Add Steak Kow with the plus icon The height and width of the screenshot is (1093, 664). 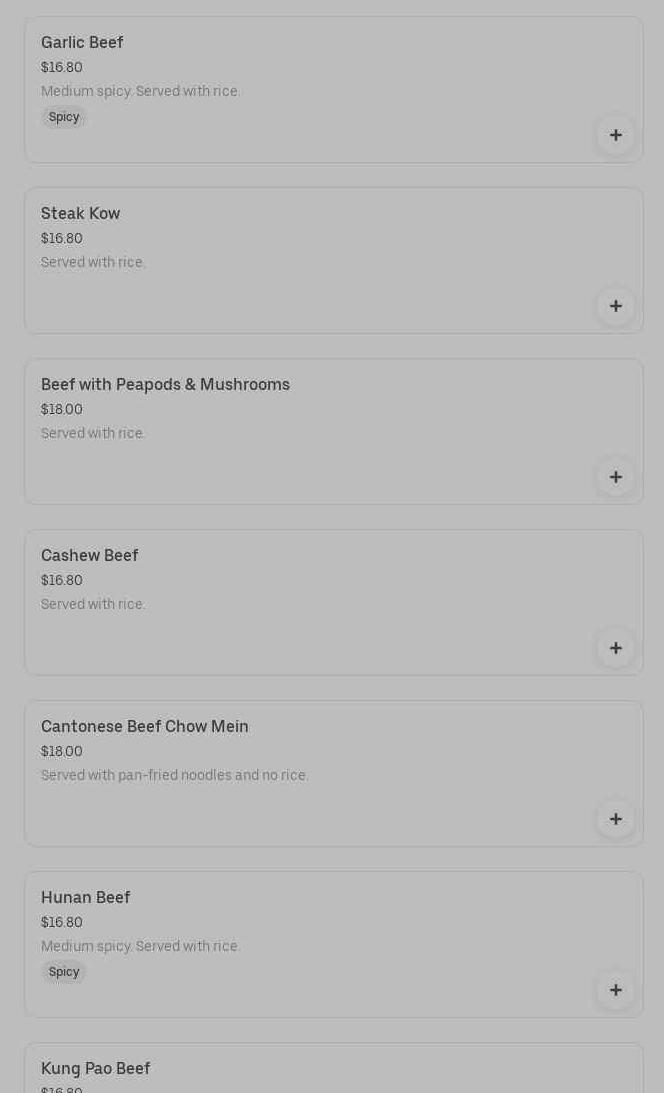(616, 306)
